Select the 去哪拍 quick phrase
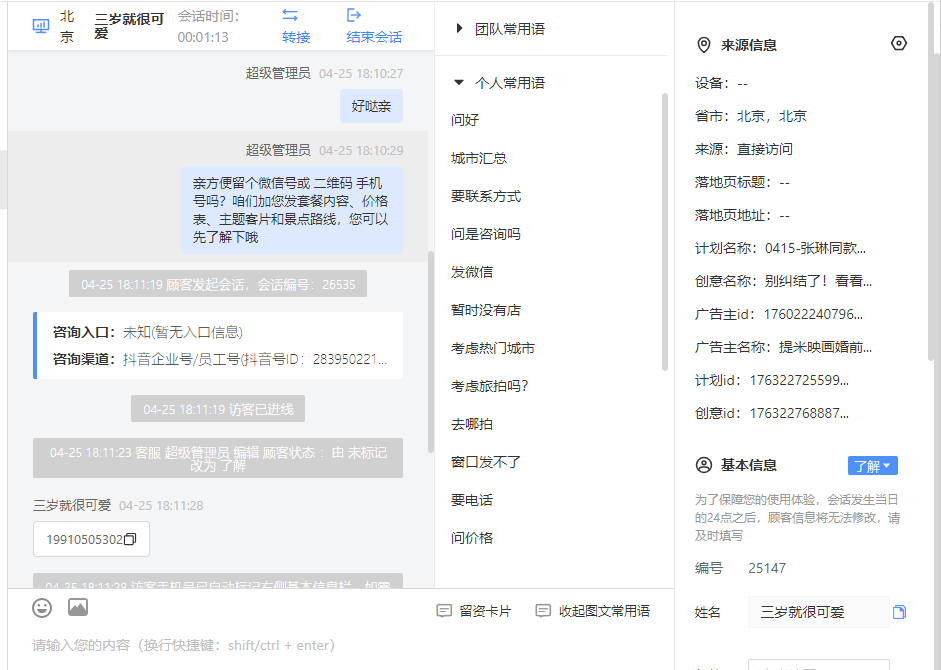The image size is (941, 670). pyautogui.click(x=472, y=424)
